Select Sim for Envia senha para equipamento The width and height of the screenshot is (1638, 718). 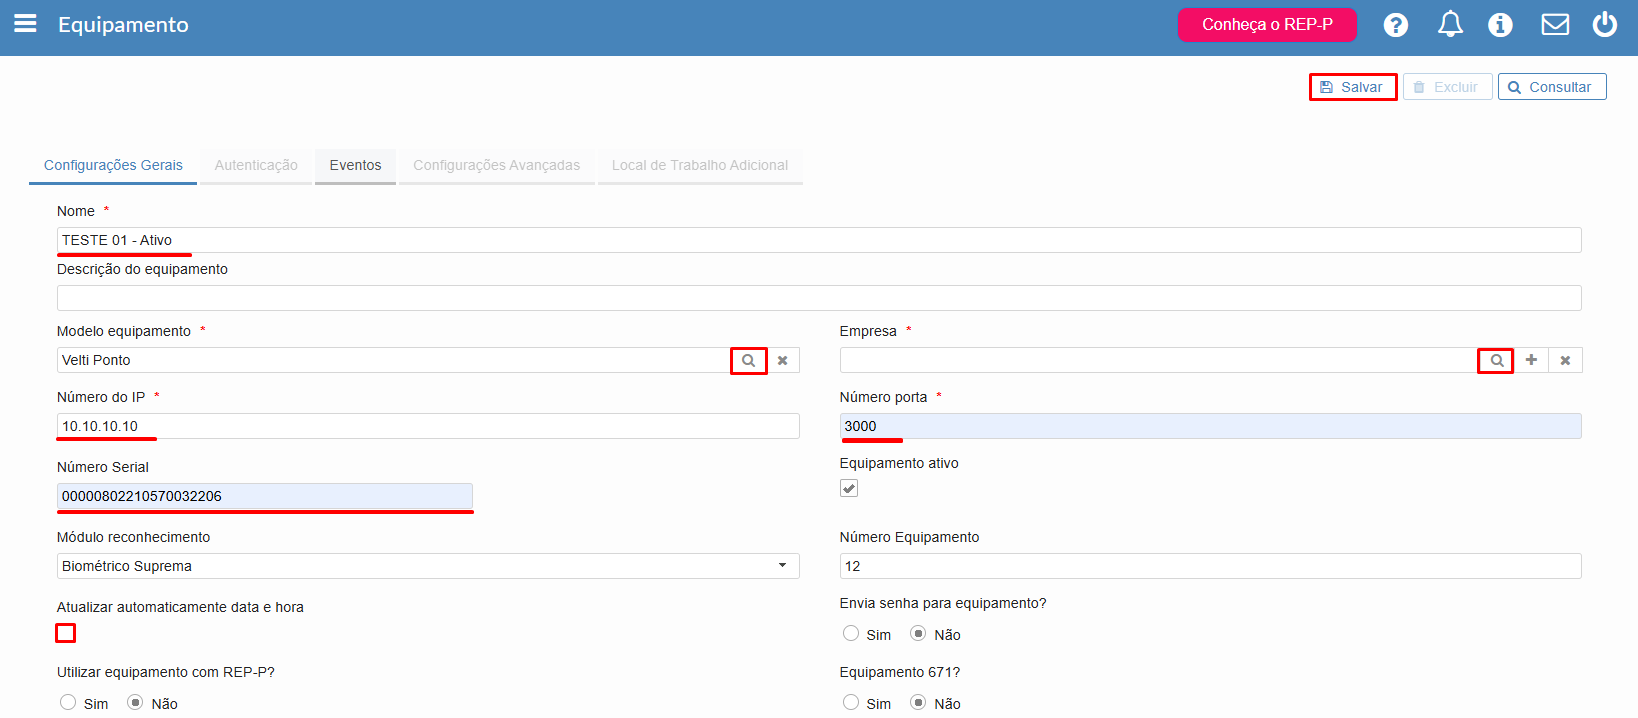pyautogui.click(x=851, y=633)
